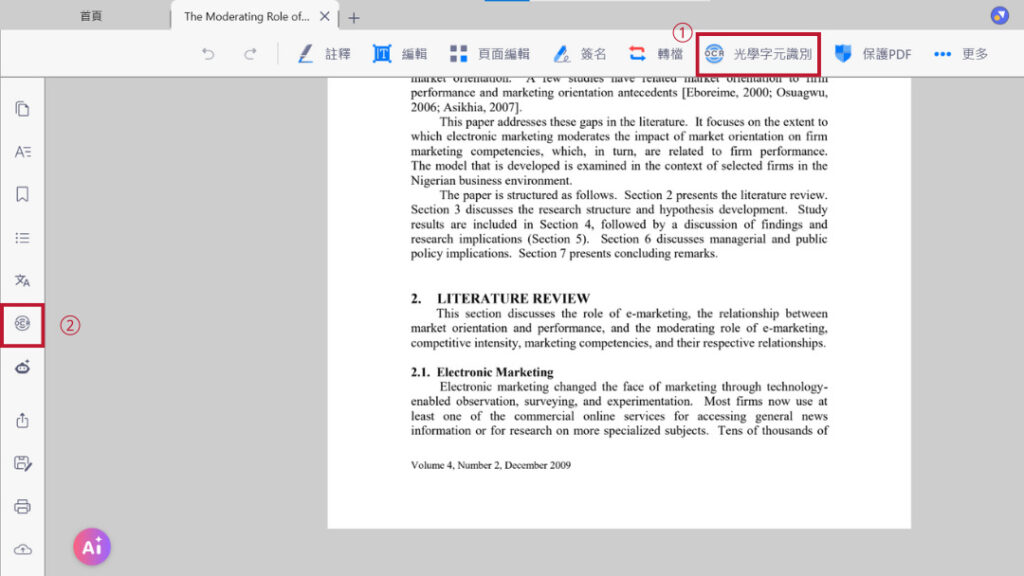Click the line starting 'policy implications. Section 7'
This screenshot has width=1024, height=576.
(x=564, y=253)
